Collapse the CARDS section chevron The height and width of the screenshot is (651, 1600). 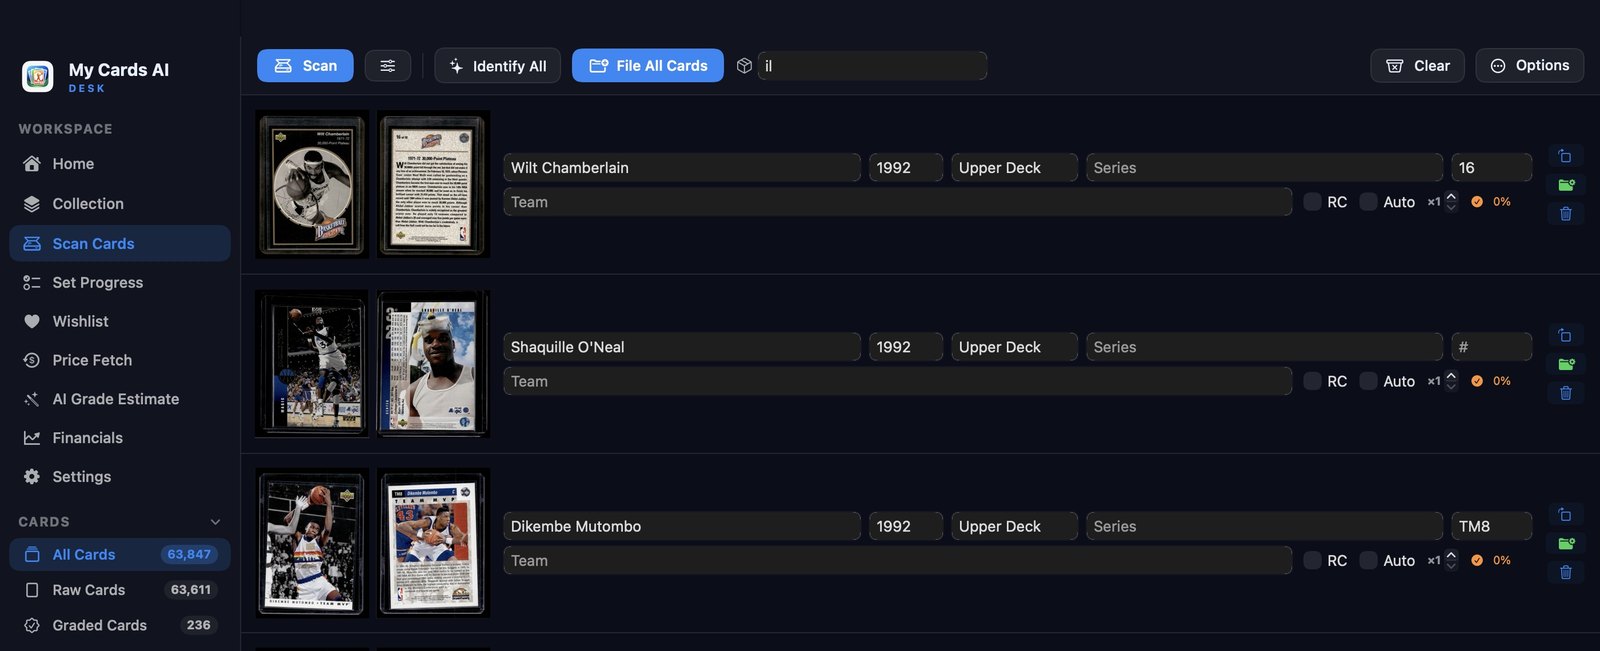215,522
